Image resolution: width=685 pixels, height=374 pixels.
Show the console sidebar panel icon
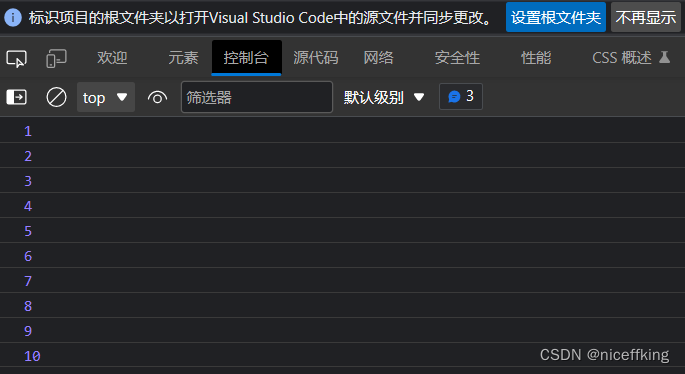coord(17,97)
